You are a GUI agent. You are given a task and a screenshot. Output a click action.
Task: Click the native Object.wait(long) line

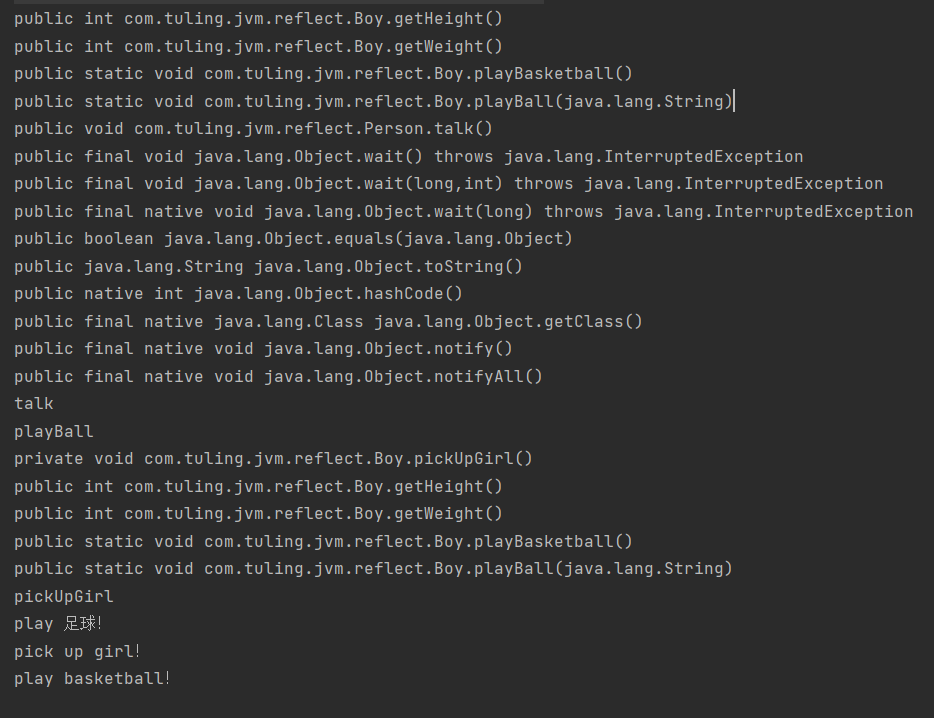[463, 212]
